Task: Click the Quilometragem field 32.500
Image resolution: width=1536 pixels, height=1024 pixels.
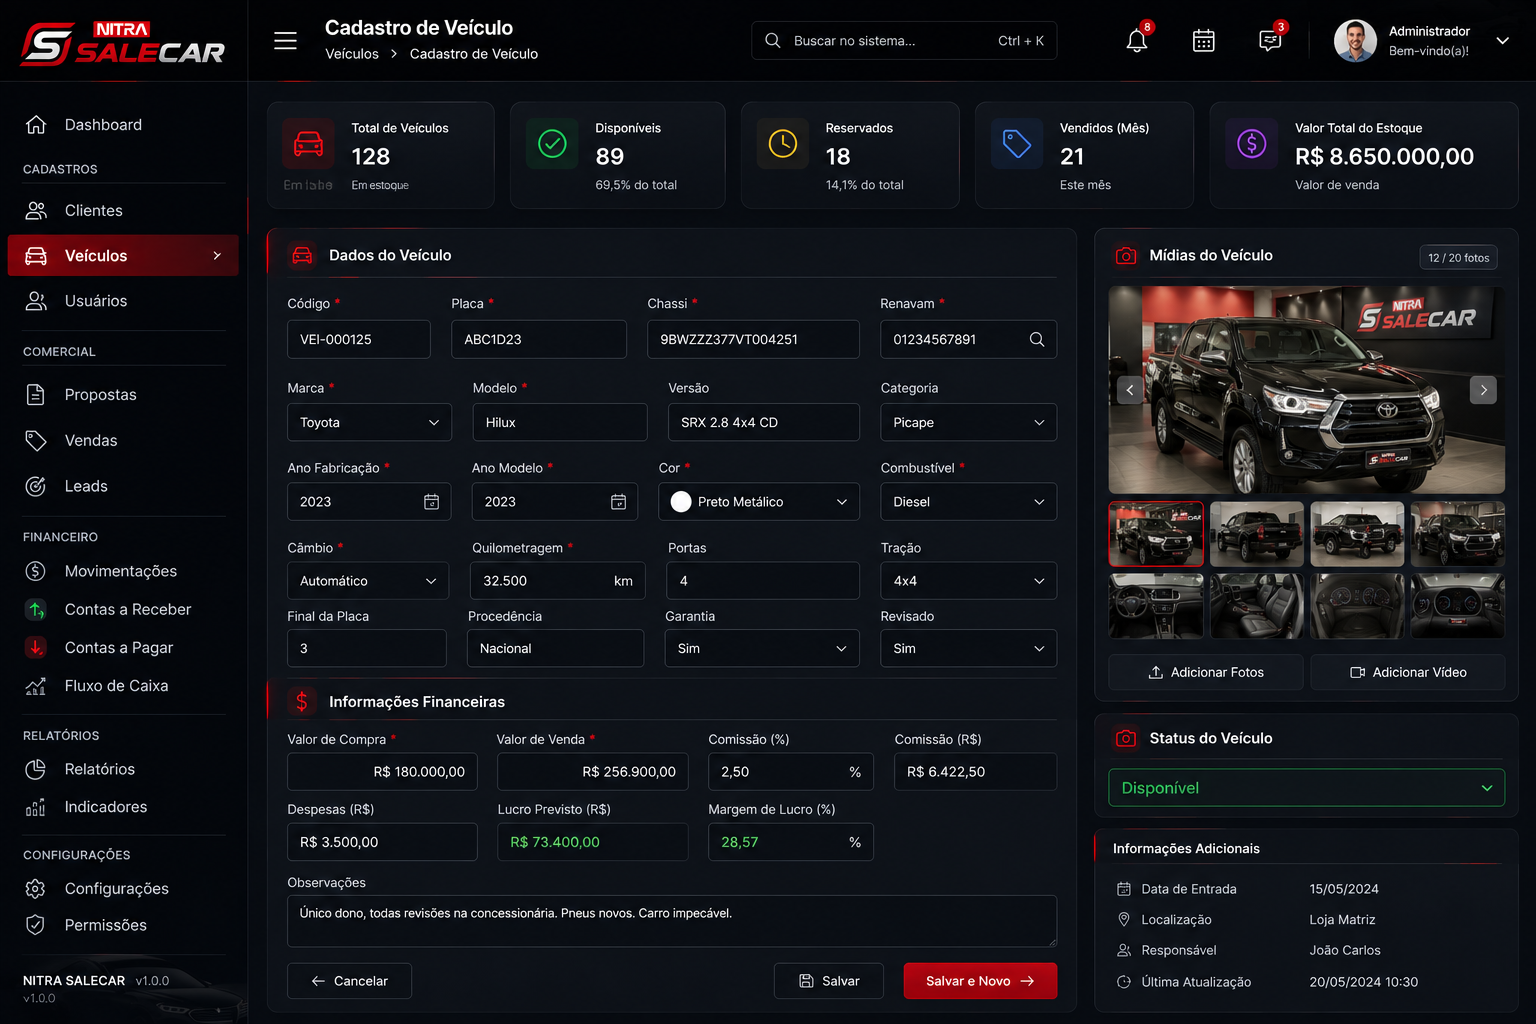Action: coord(557,581)
